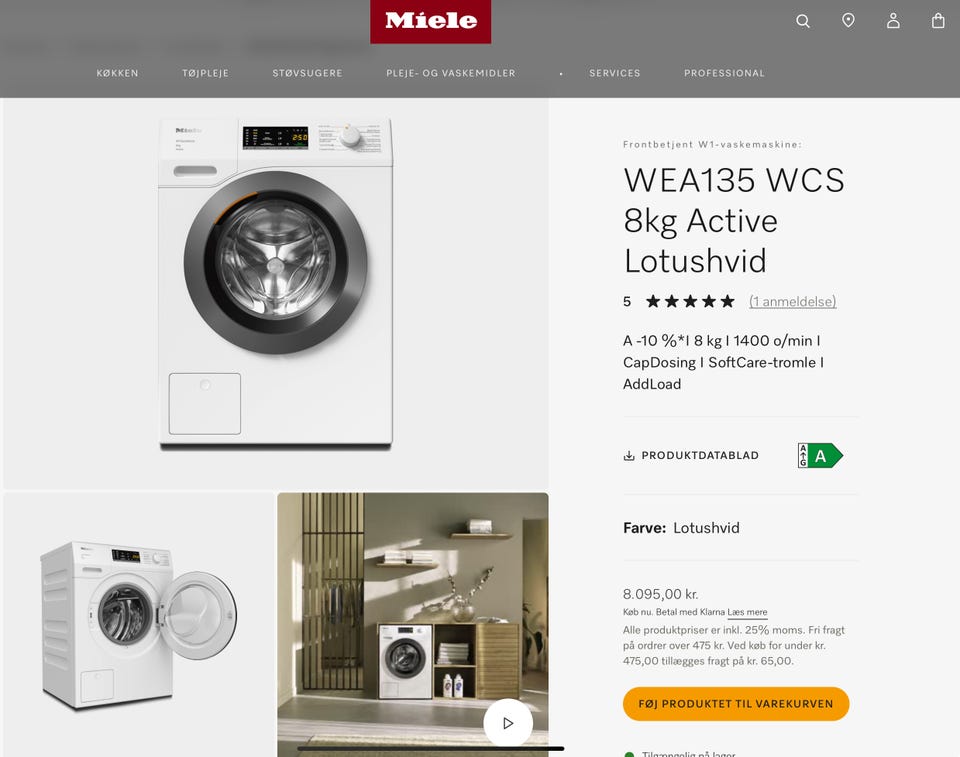Click the energy label A badge
Viewport: 960px width, 757px height.
(x=820, y=455)
